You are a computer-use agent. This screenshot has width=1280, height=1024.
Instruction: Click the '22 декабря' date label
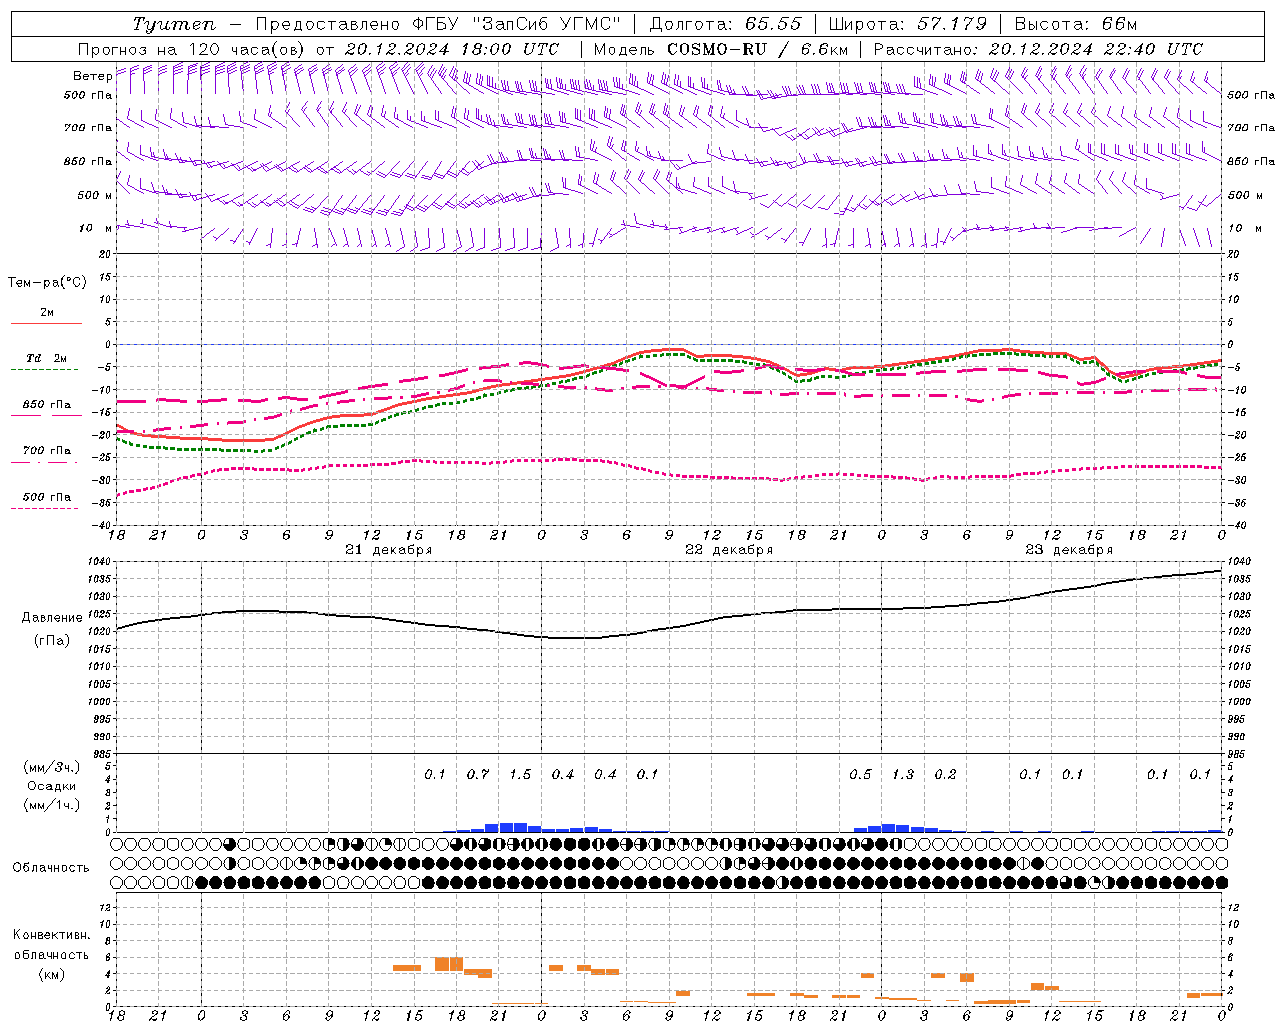point(729,550)
